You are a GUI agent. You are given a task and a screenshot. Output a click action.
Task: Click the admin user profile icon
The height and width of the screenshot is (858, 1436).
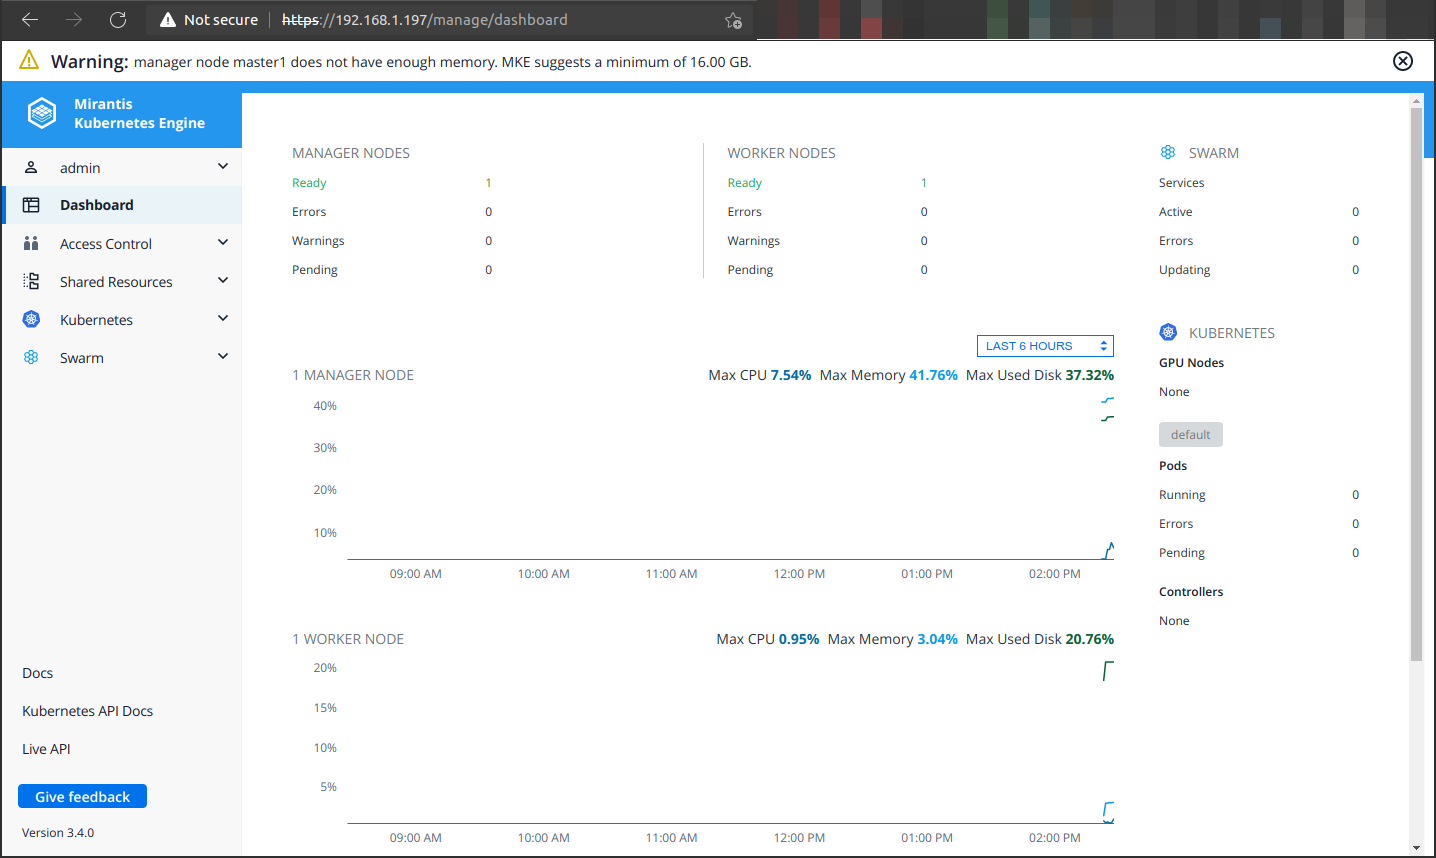tap(31, 167)
